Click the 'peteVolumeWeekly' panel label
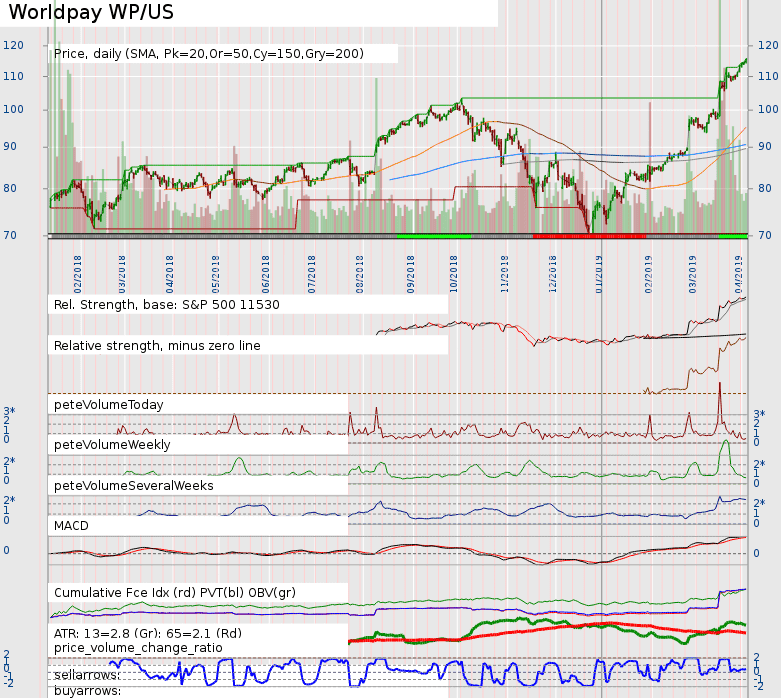The width and height of the screenshot is (781, 698). coord(112,444)
